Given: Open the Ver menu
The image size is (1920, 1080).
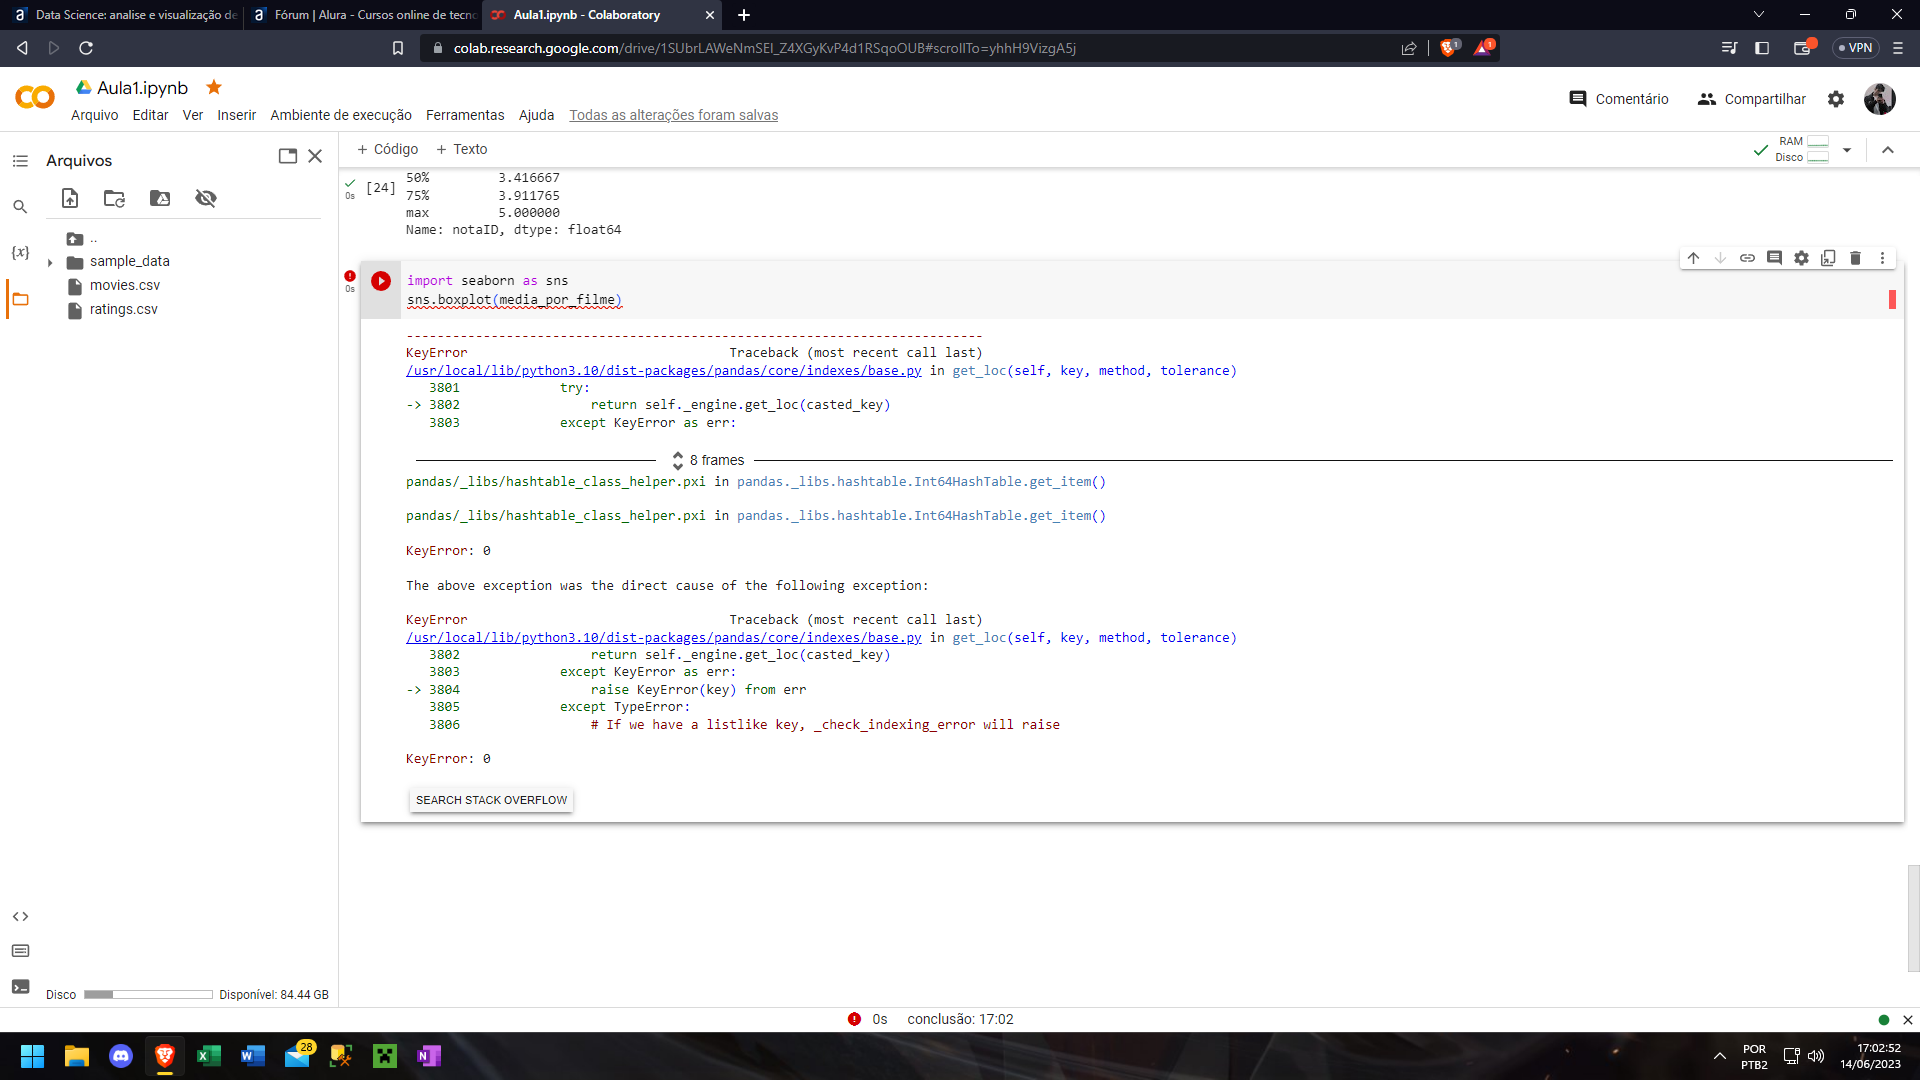Looking at the screenshot, I should pyautogui.click(x=193, y=115).
